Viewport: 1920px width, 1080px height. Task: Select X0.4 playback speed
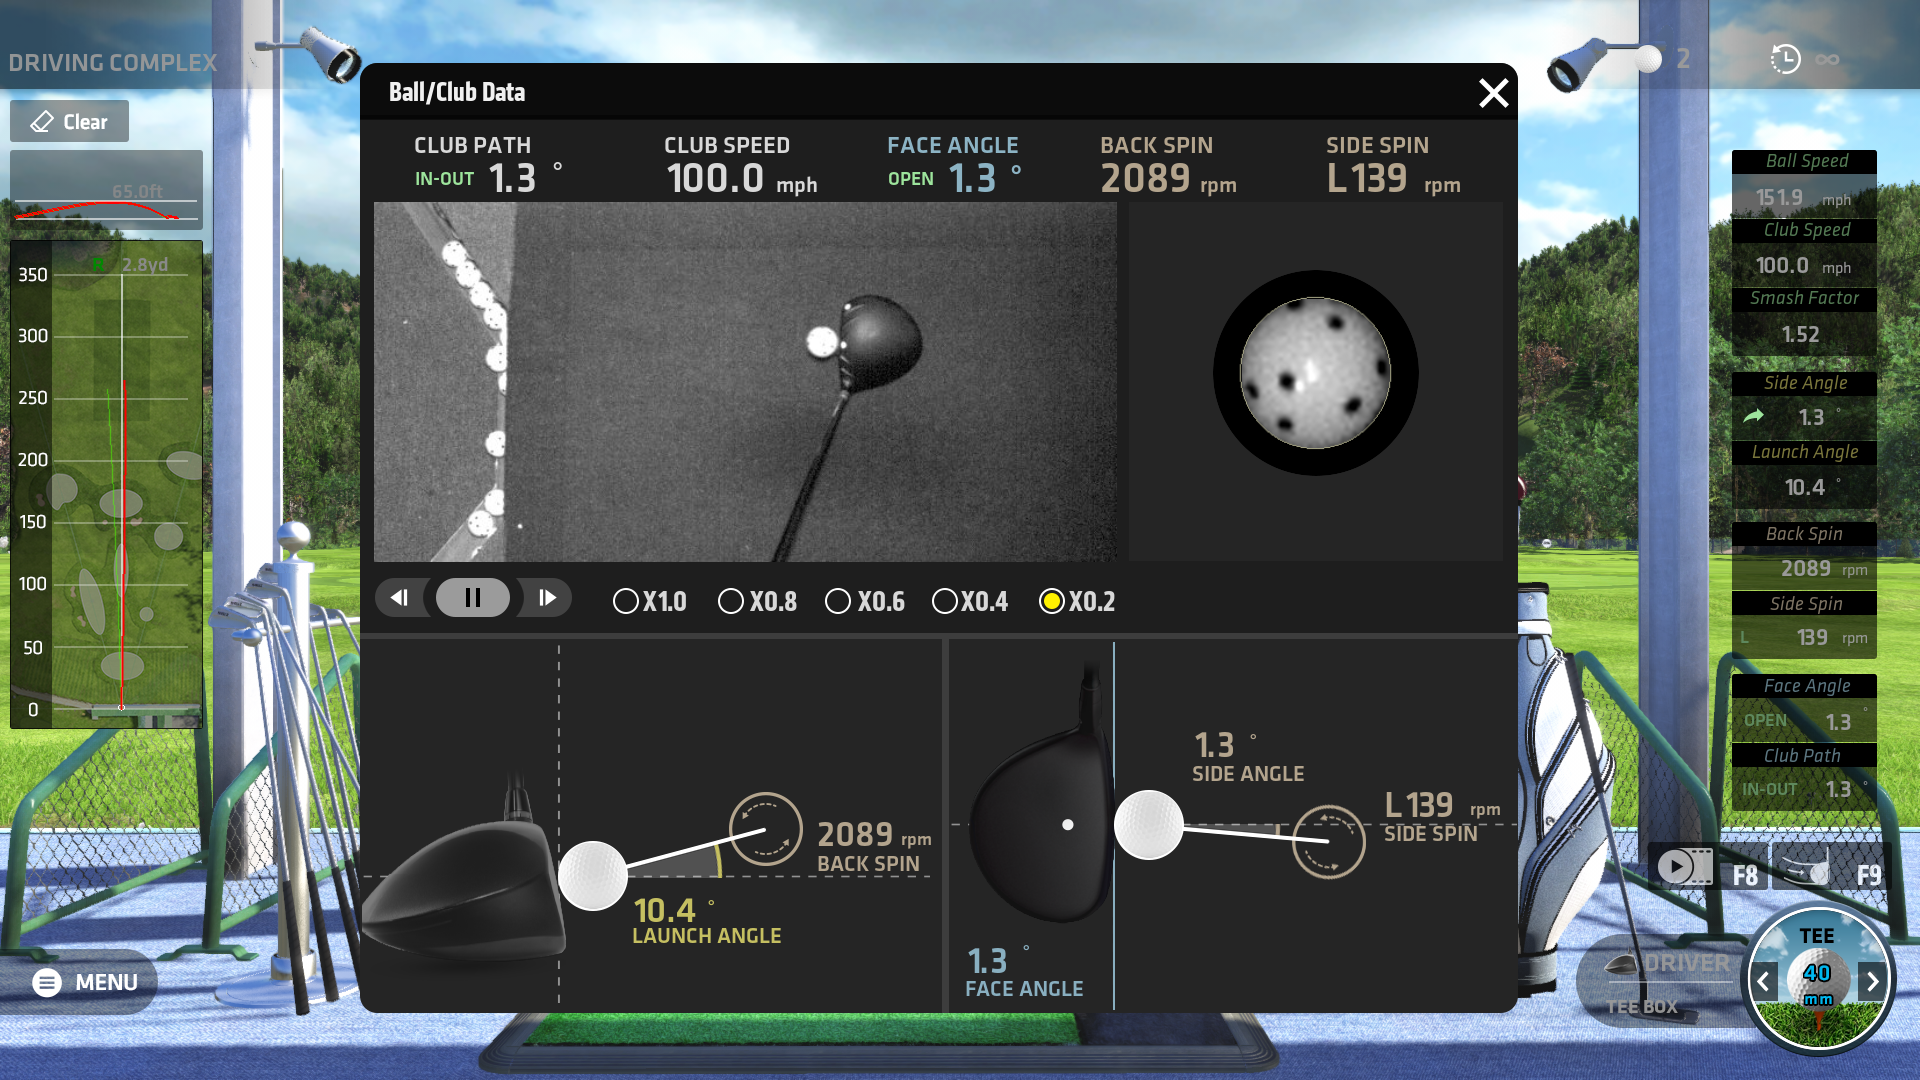pyautogui.click(x=945, y=601)
